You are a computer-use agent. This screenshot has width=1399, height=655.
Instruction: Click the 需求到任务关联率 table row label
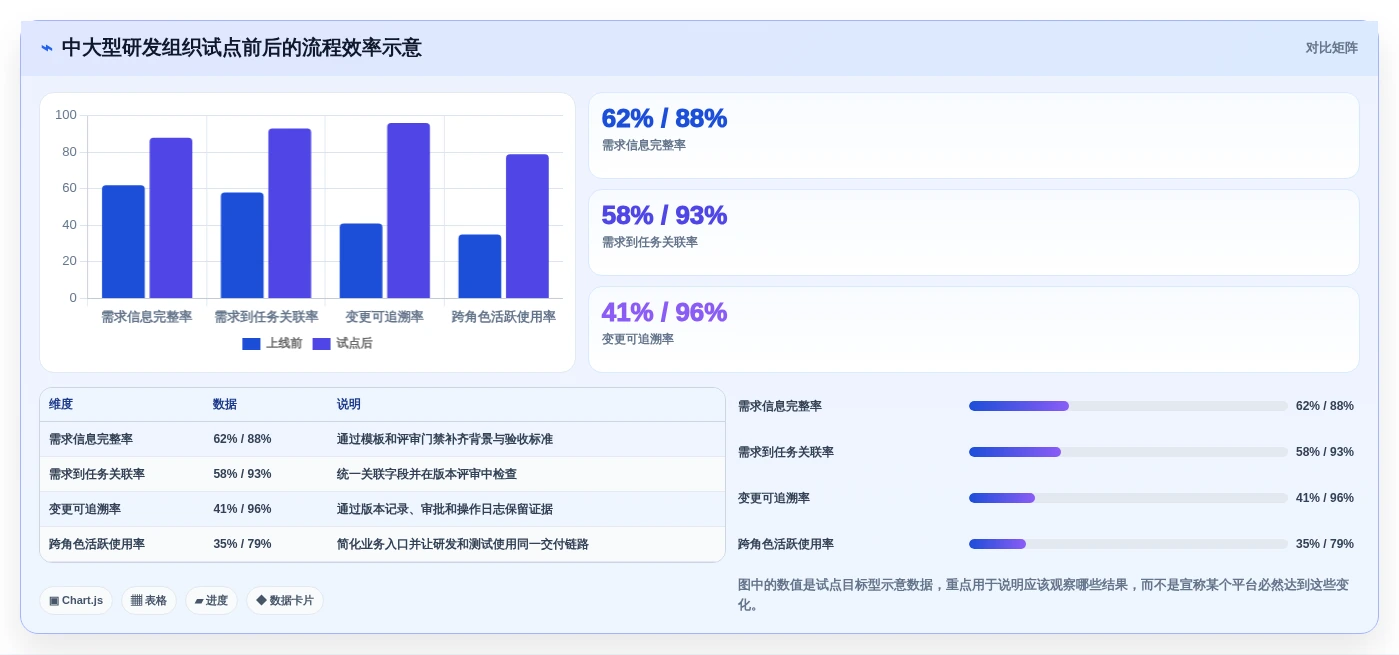pos(97,474)
